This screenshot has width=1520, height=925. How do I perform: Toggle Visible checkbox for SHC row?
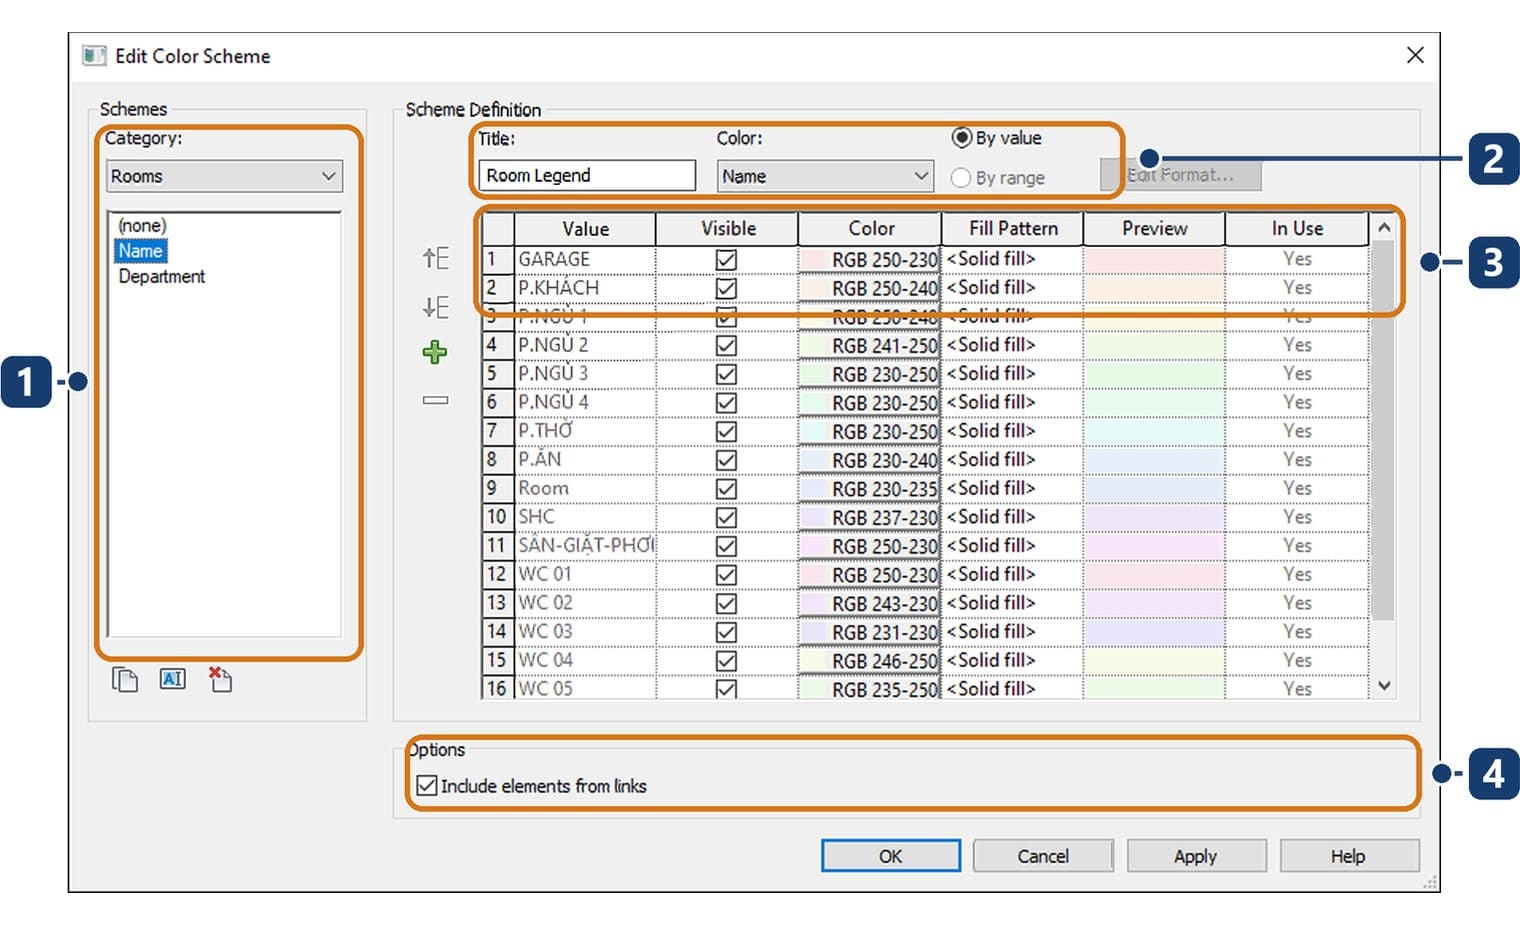[x=727, y=517]
